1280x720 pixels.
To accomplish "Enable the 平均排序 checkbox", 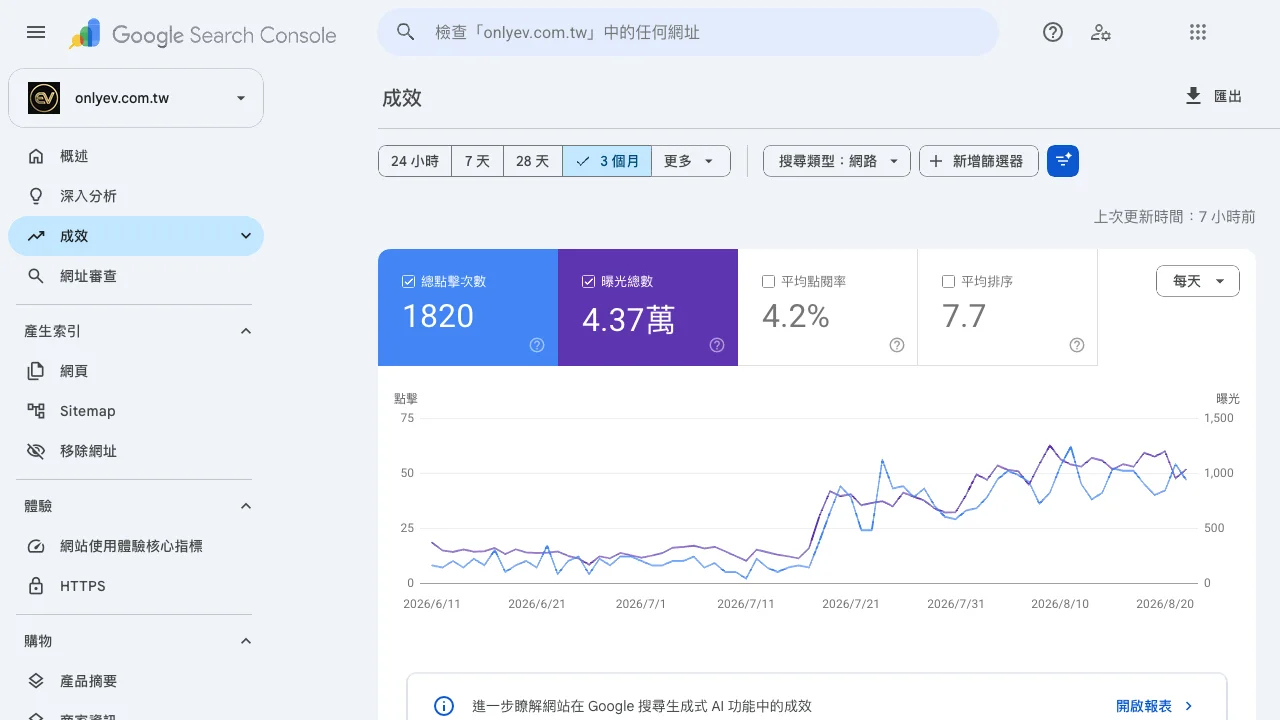I will click(948, 282).
